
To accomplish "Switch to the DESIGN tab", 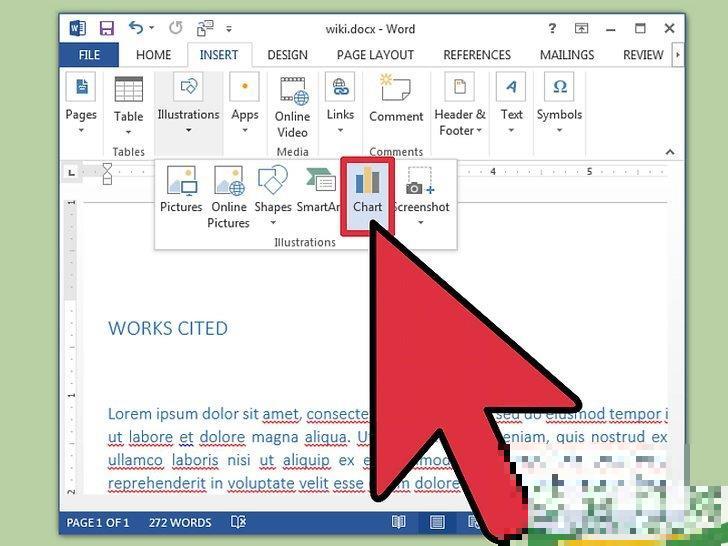I will pos(287,55).
